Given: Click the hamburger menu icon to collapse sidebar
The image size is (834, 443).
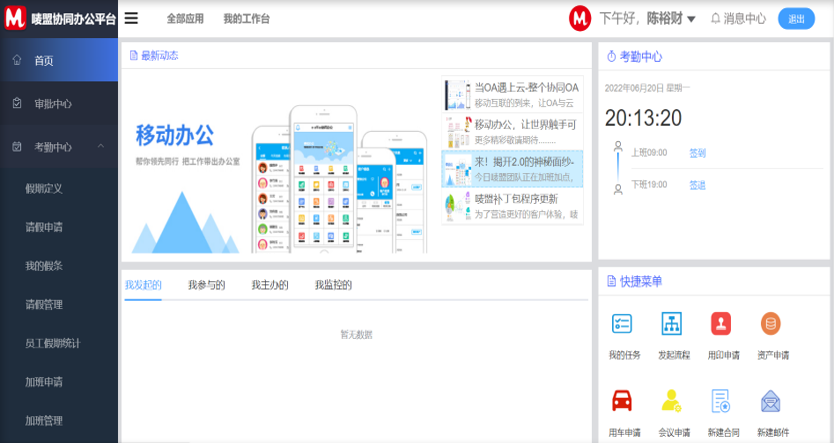Looking at the screenshot, I should (131, 18).
